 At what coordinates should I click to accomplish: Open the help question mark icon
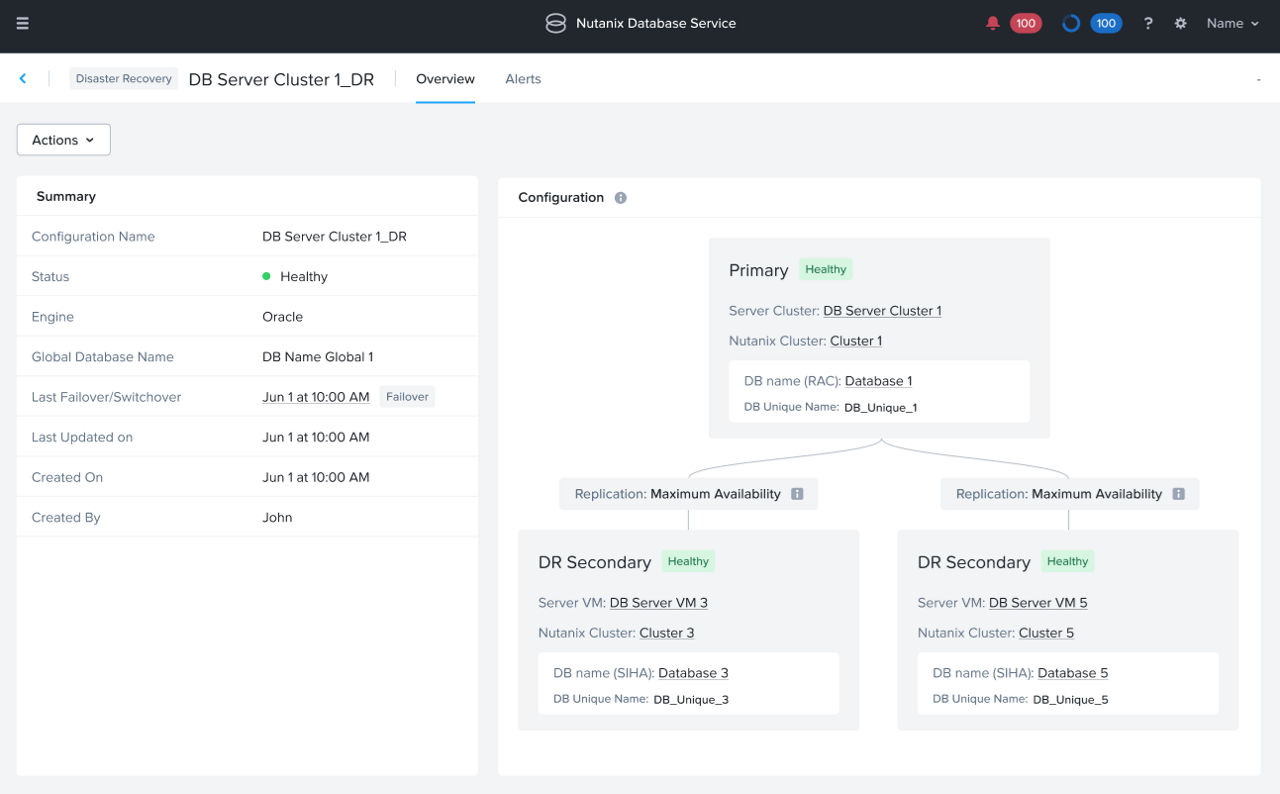(x=1147, y=22)
